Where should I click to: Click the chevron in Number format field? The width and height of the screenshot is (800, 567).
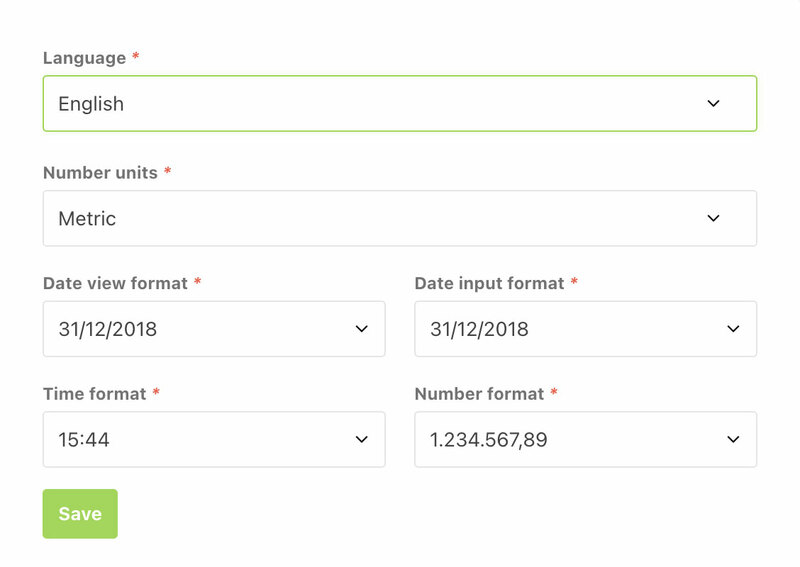coord(733,439)
